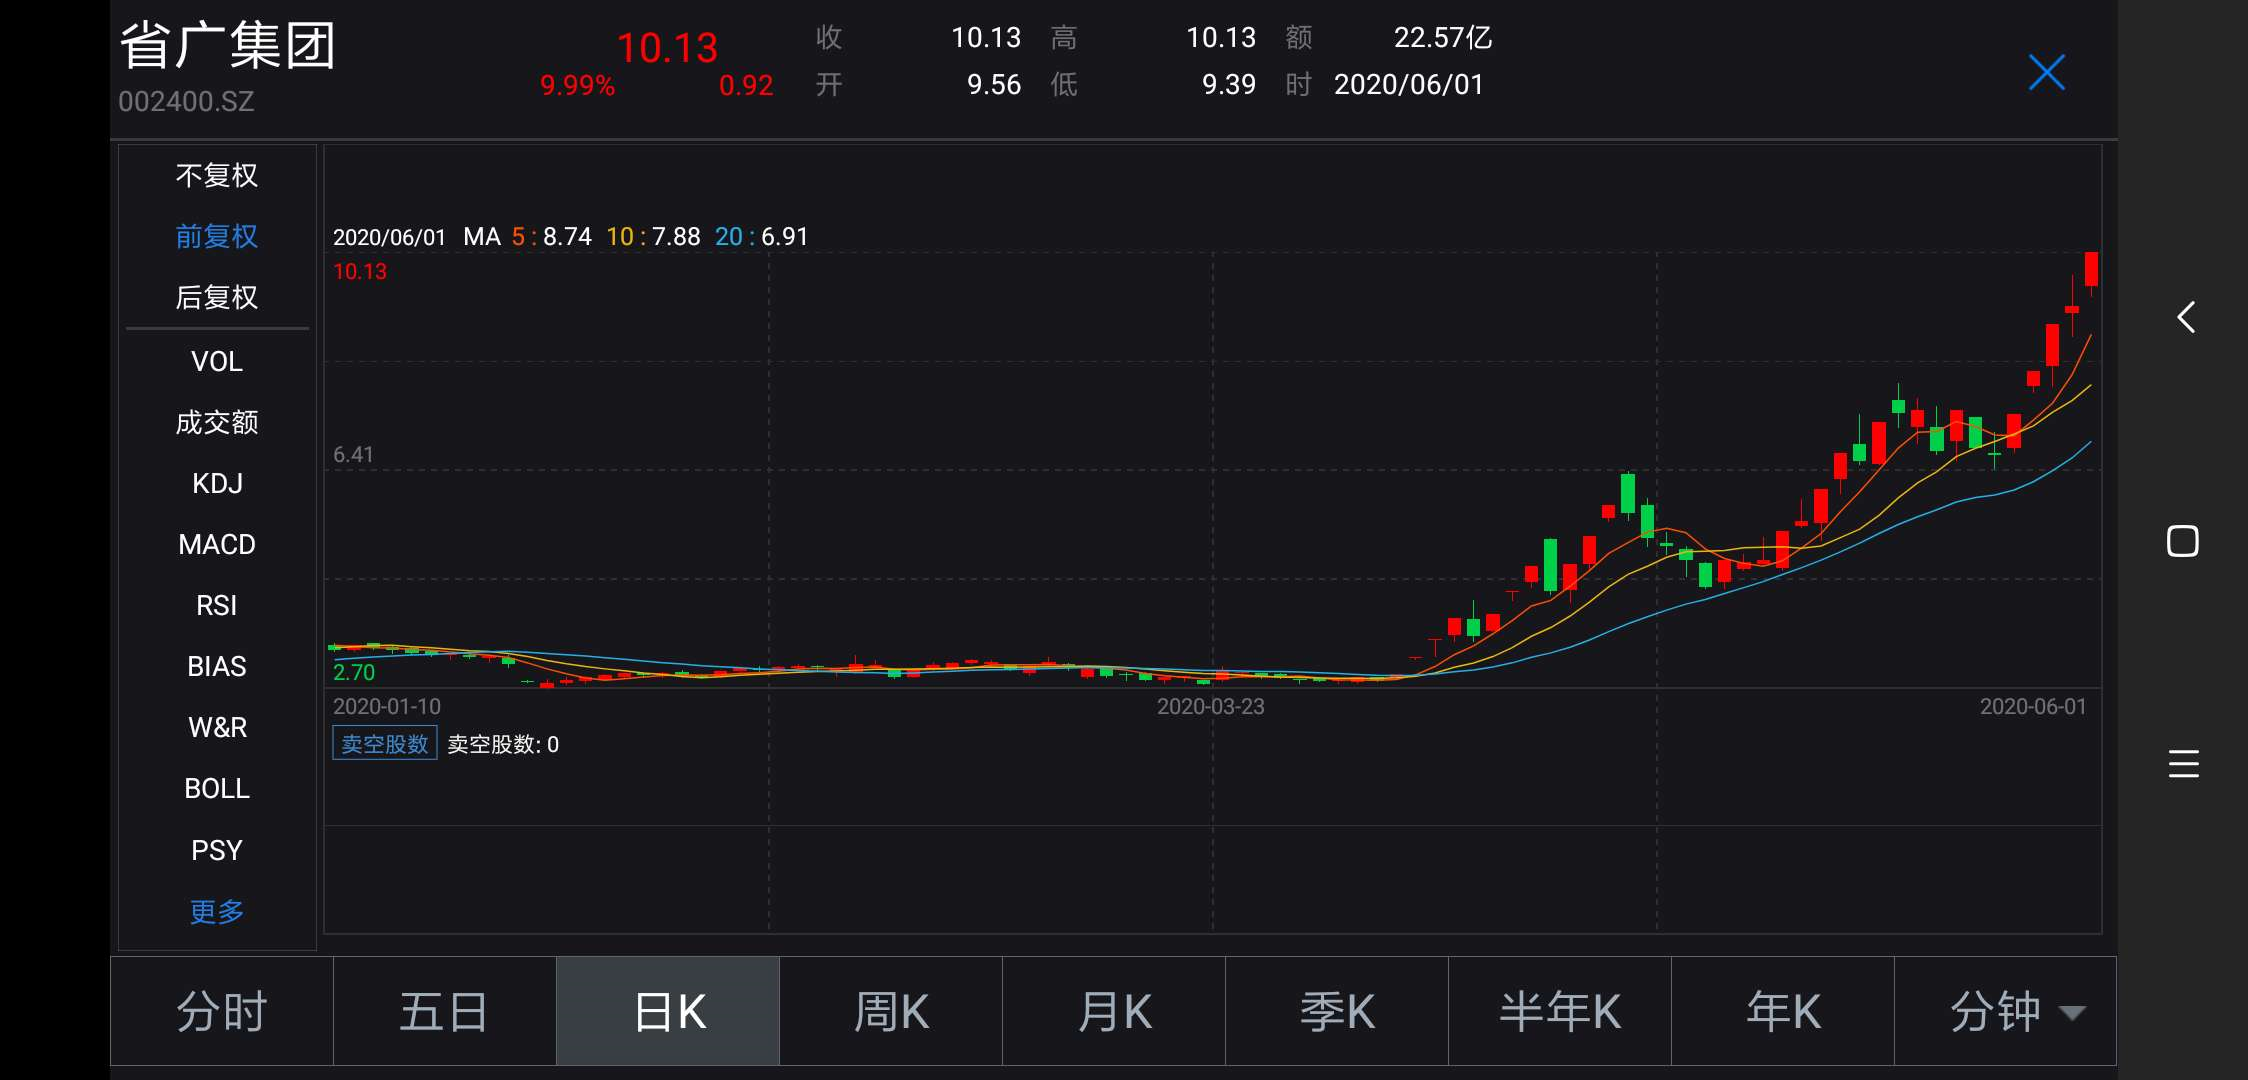Tap the 9.99% change percentage
Viewport: 2248px width, 1080px height.
(577, 85)
